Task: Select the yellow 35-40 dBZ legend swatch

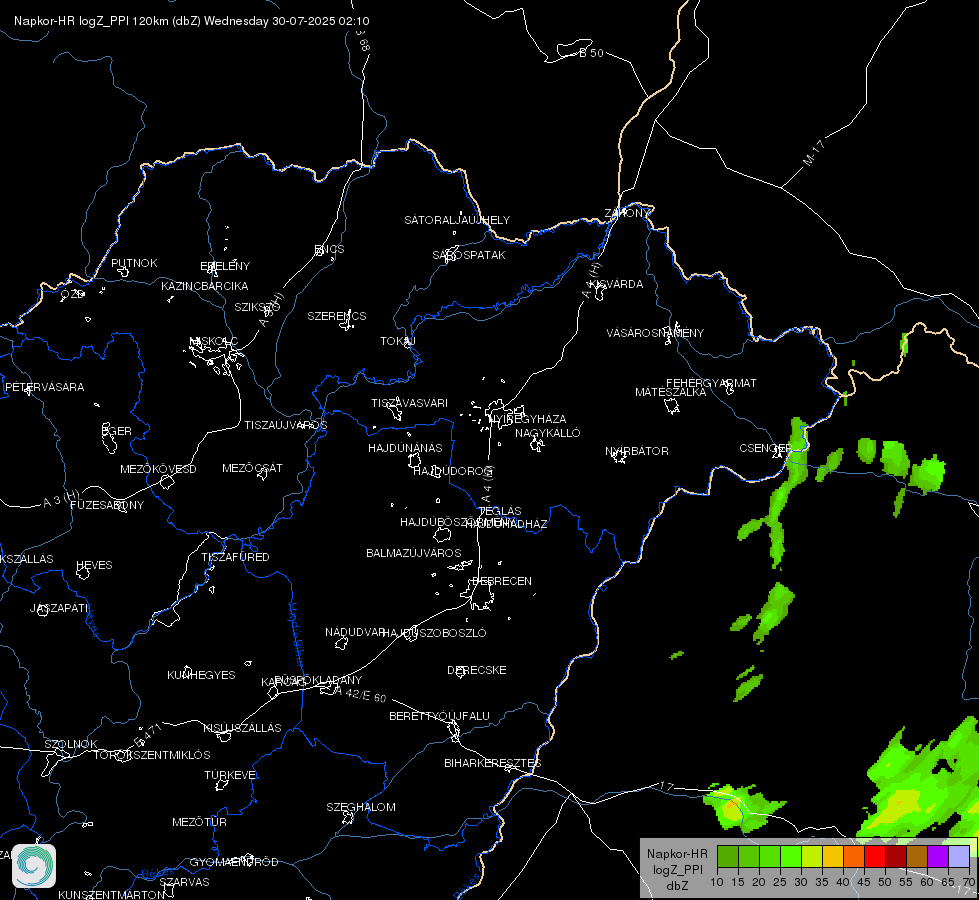Action: [x=833, y=856]
